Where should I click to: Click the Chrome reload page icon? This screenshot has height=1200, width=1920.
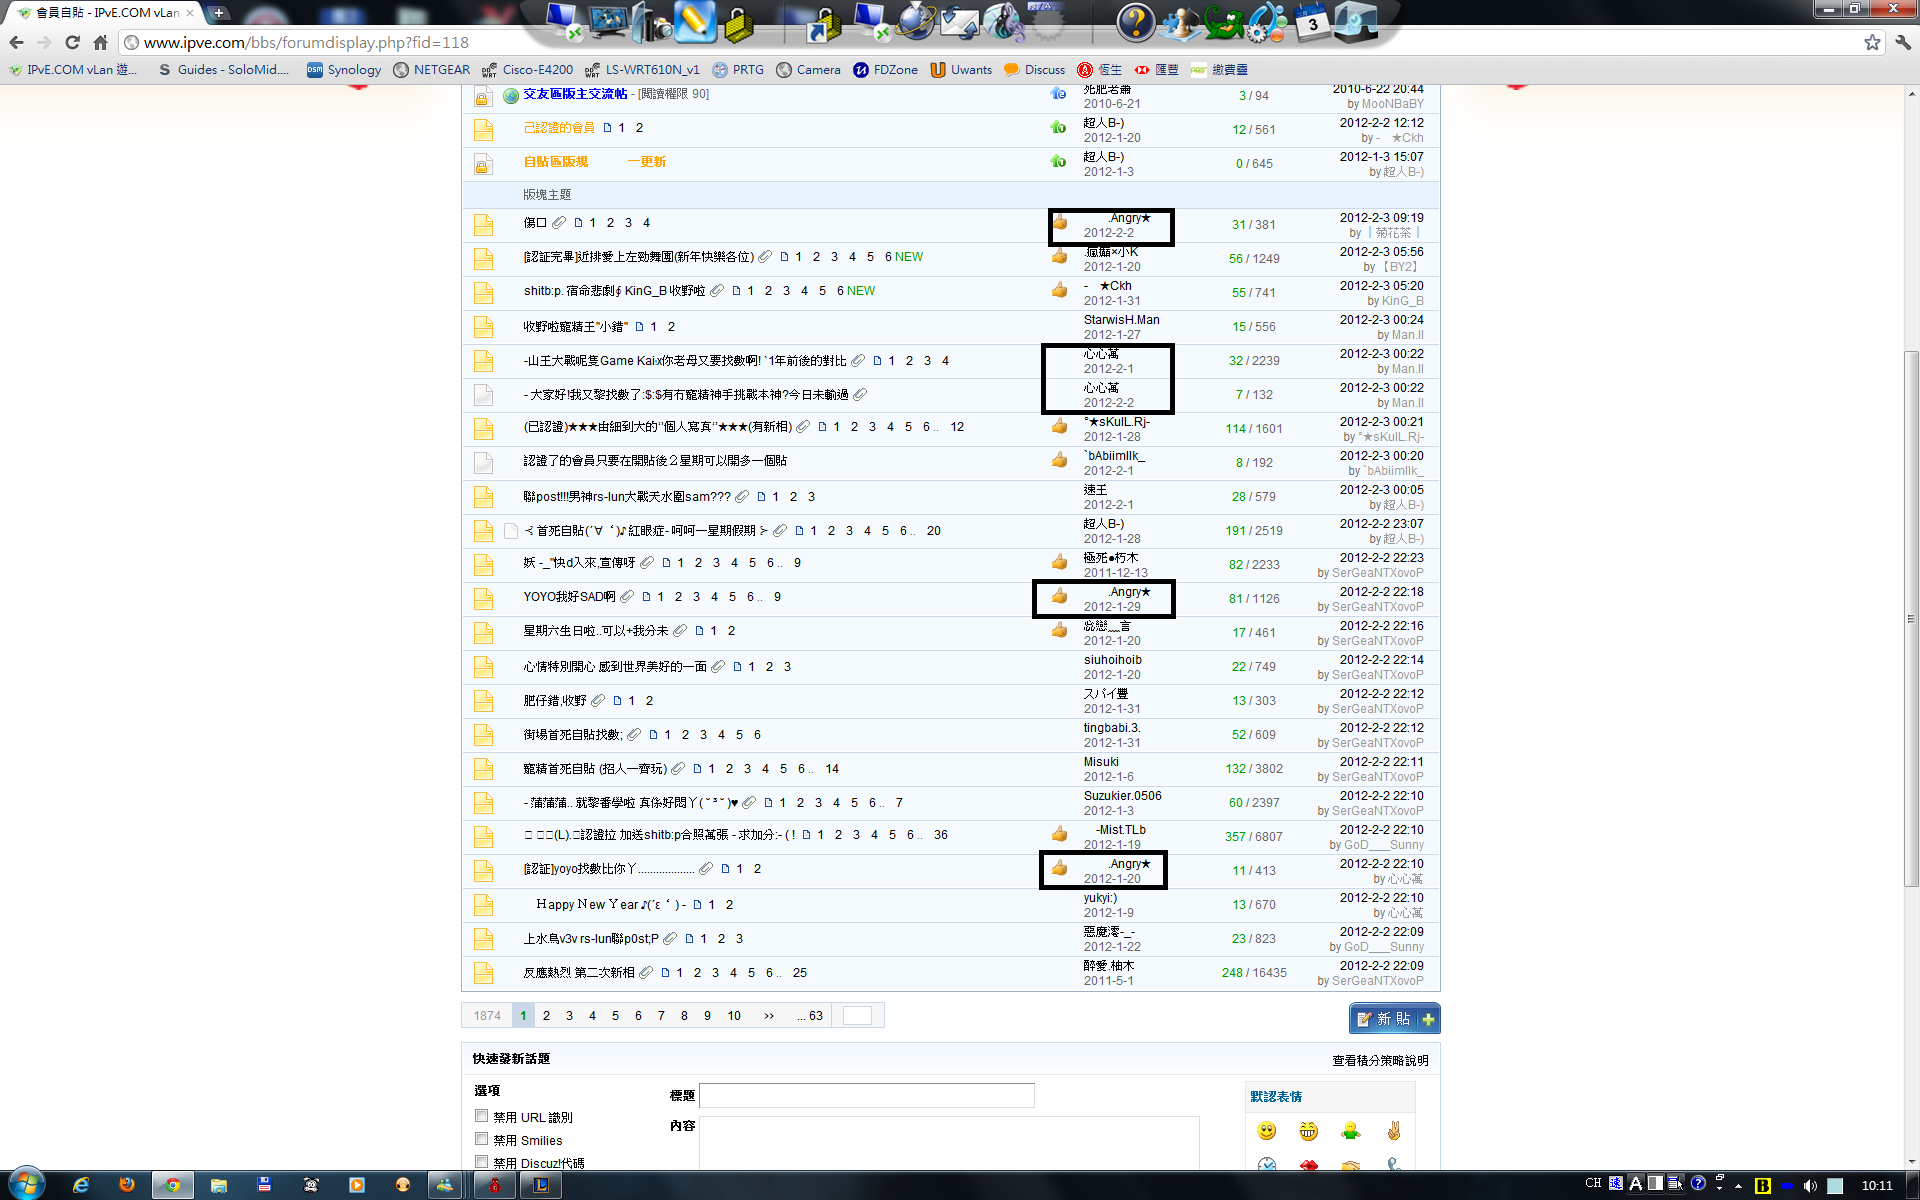72,42
